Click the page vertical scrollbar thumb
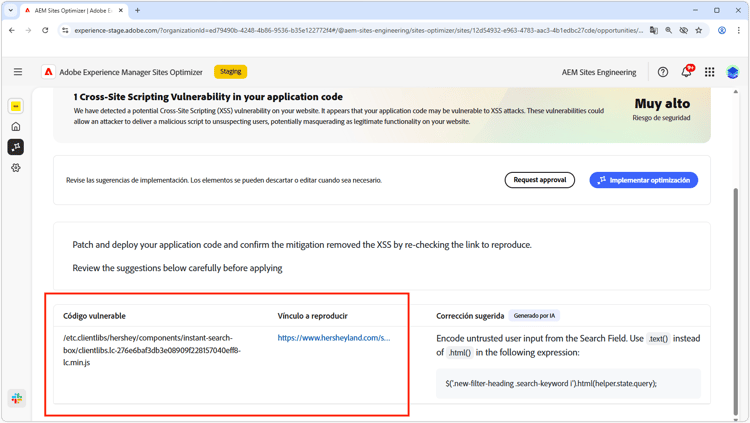750x423 pixels. pos(736,301)
